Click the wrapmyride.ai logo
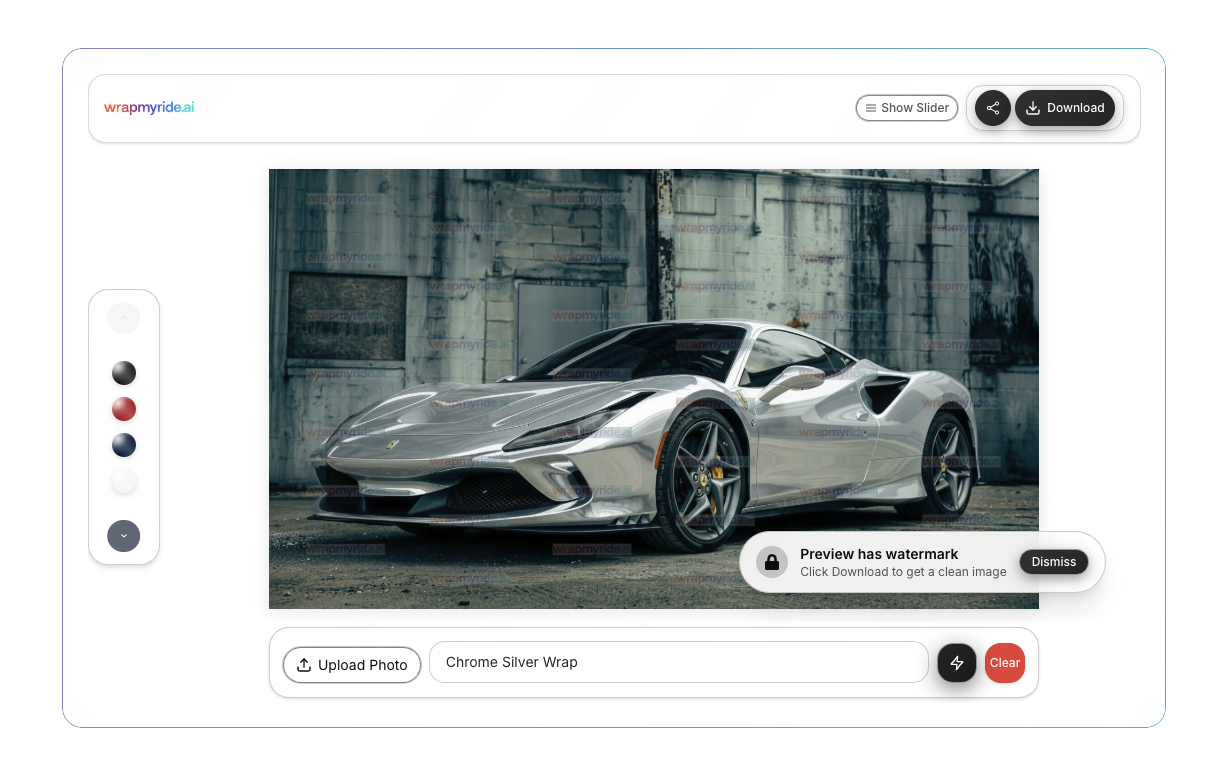The height and width of the screenshot is (778, 1211). click(148, 107)
